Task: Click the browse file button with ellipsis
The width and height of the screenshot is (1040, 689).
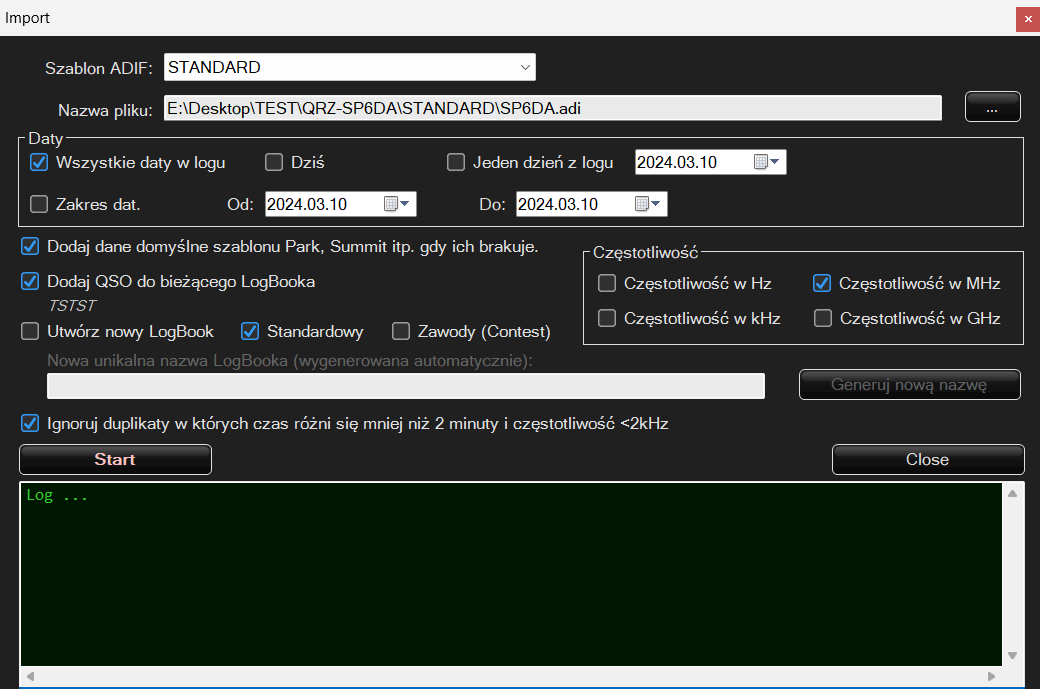Action: pyautogui.click(x=992, y=108)
